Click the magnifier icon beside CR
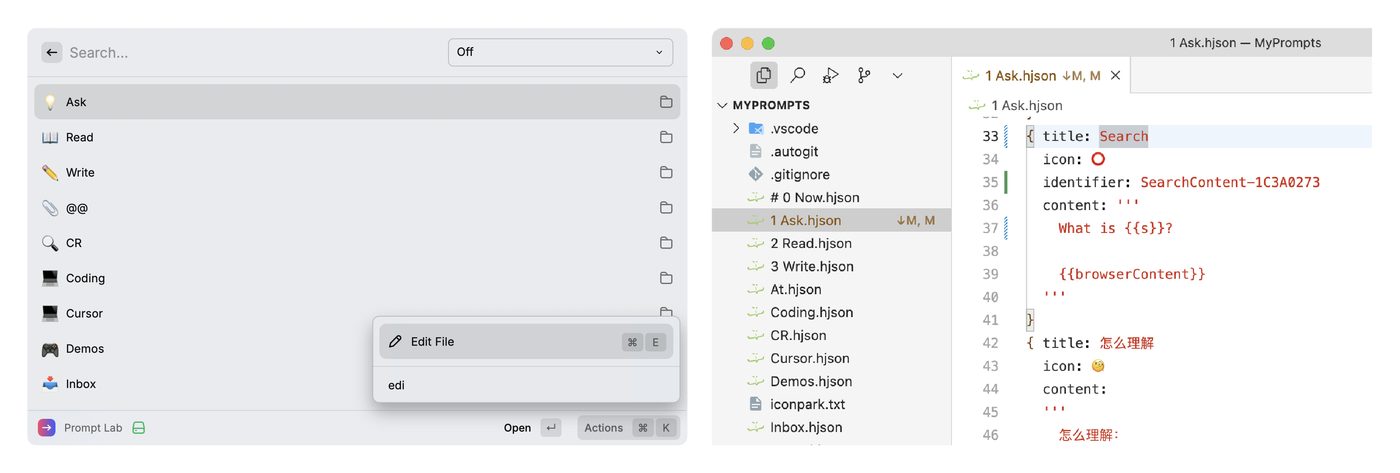Viewport: 1400px width, 473px height. 50,243
